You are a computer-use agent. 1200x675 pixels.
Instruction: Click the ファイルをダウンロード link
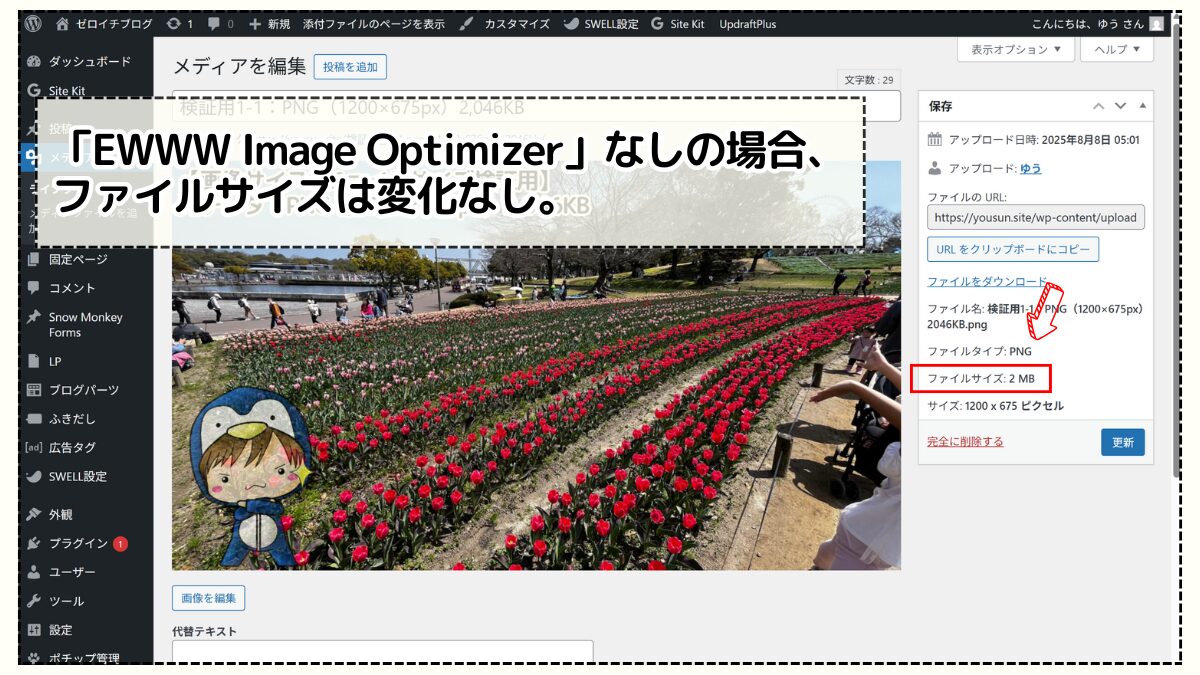pyautogui.click(x=987, y=282)
